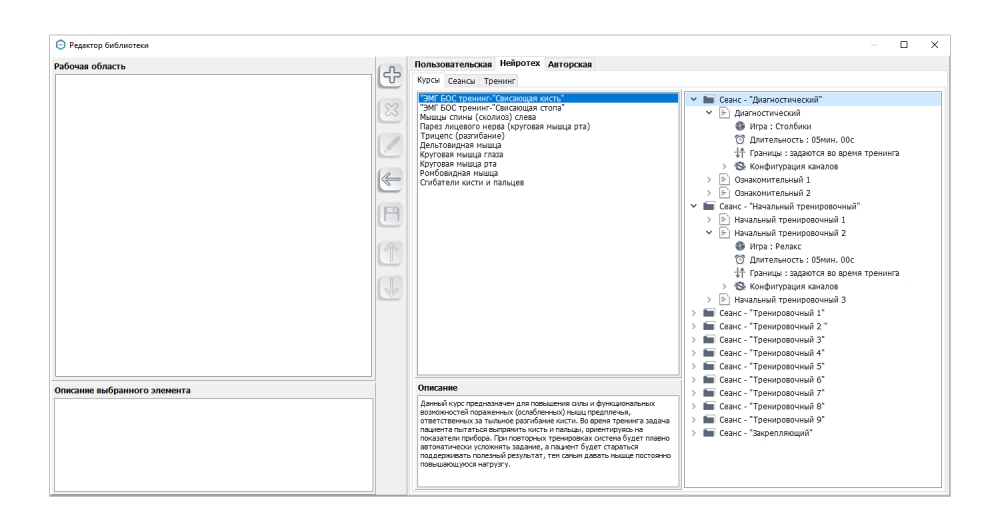
Task: Click the add (plus) toolbar button
Action: point(391,78)
